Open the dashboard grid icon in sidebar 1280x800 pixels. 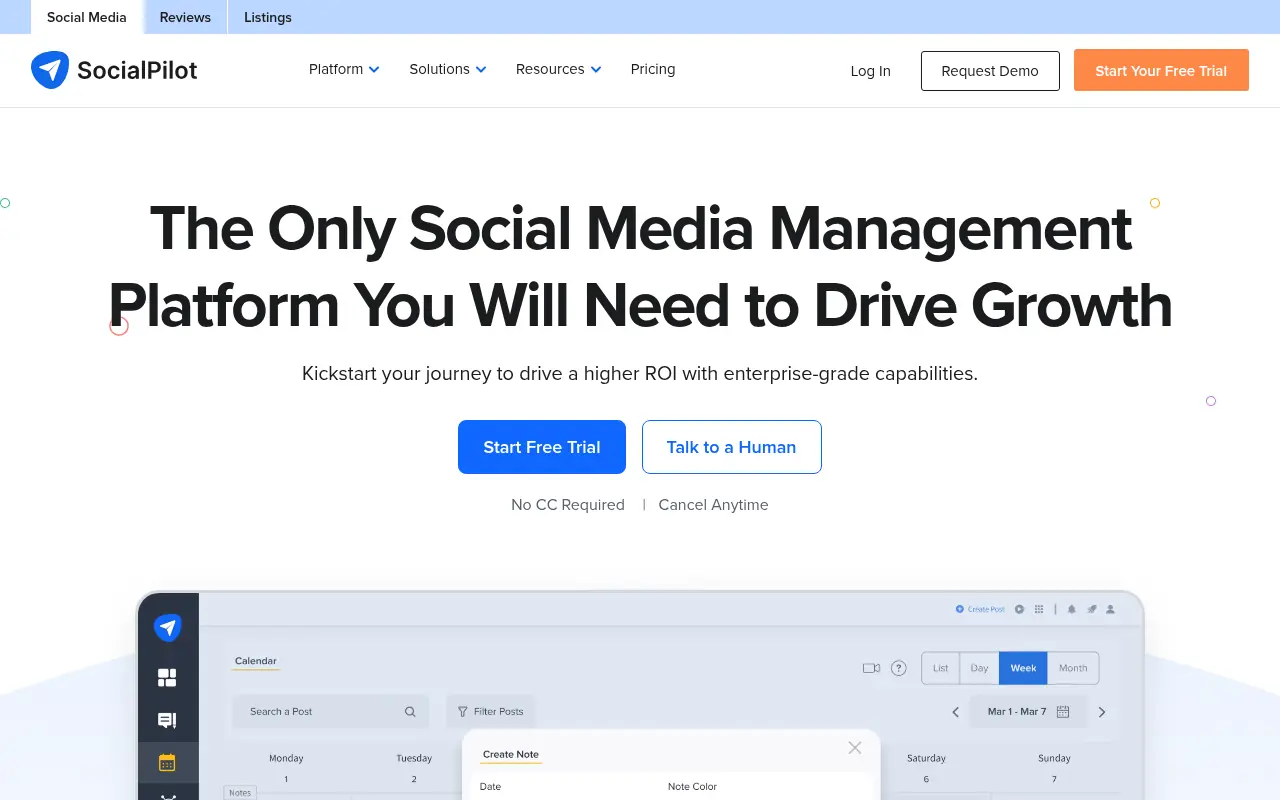[x=168, y=677]
